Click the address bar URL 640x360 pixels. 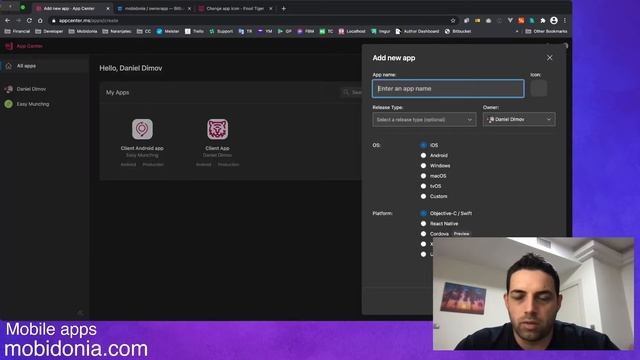coord(89,20)
